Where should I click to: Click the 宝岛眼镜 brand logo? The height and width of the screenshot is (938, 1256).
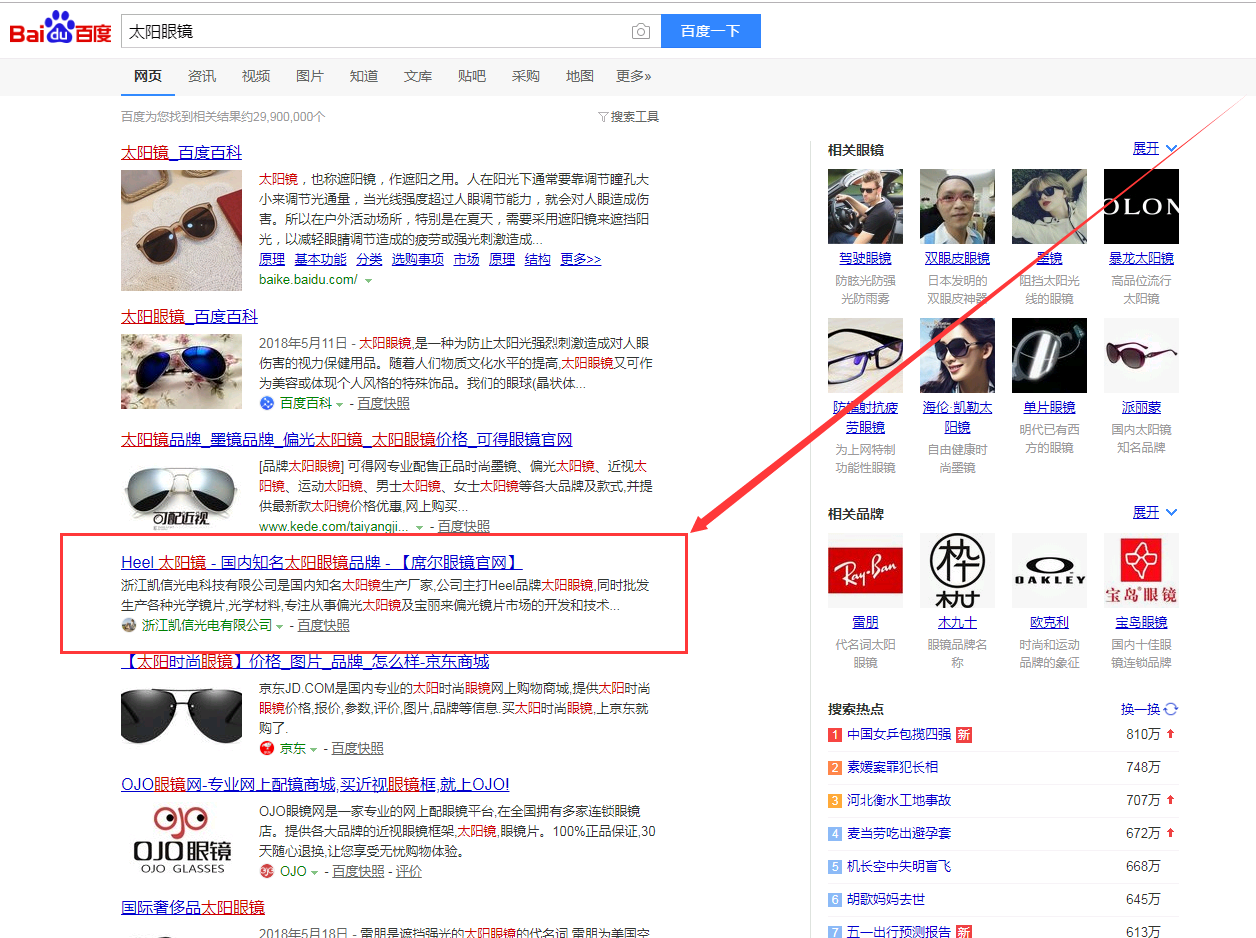pyautogui.click(x=1141, y=570)
